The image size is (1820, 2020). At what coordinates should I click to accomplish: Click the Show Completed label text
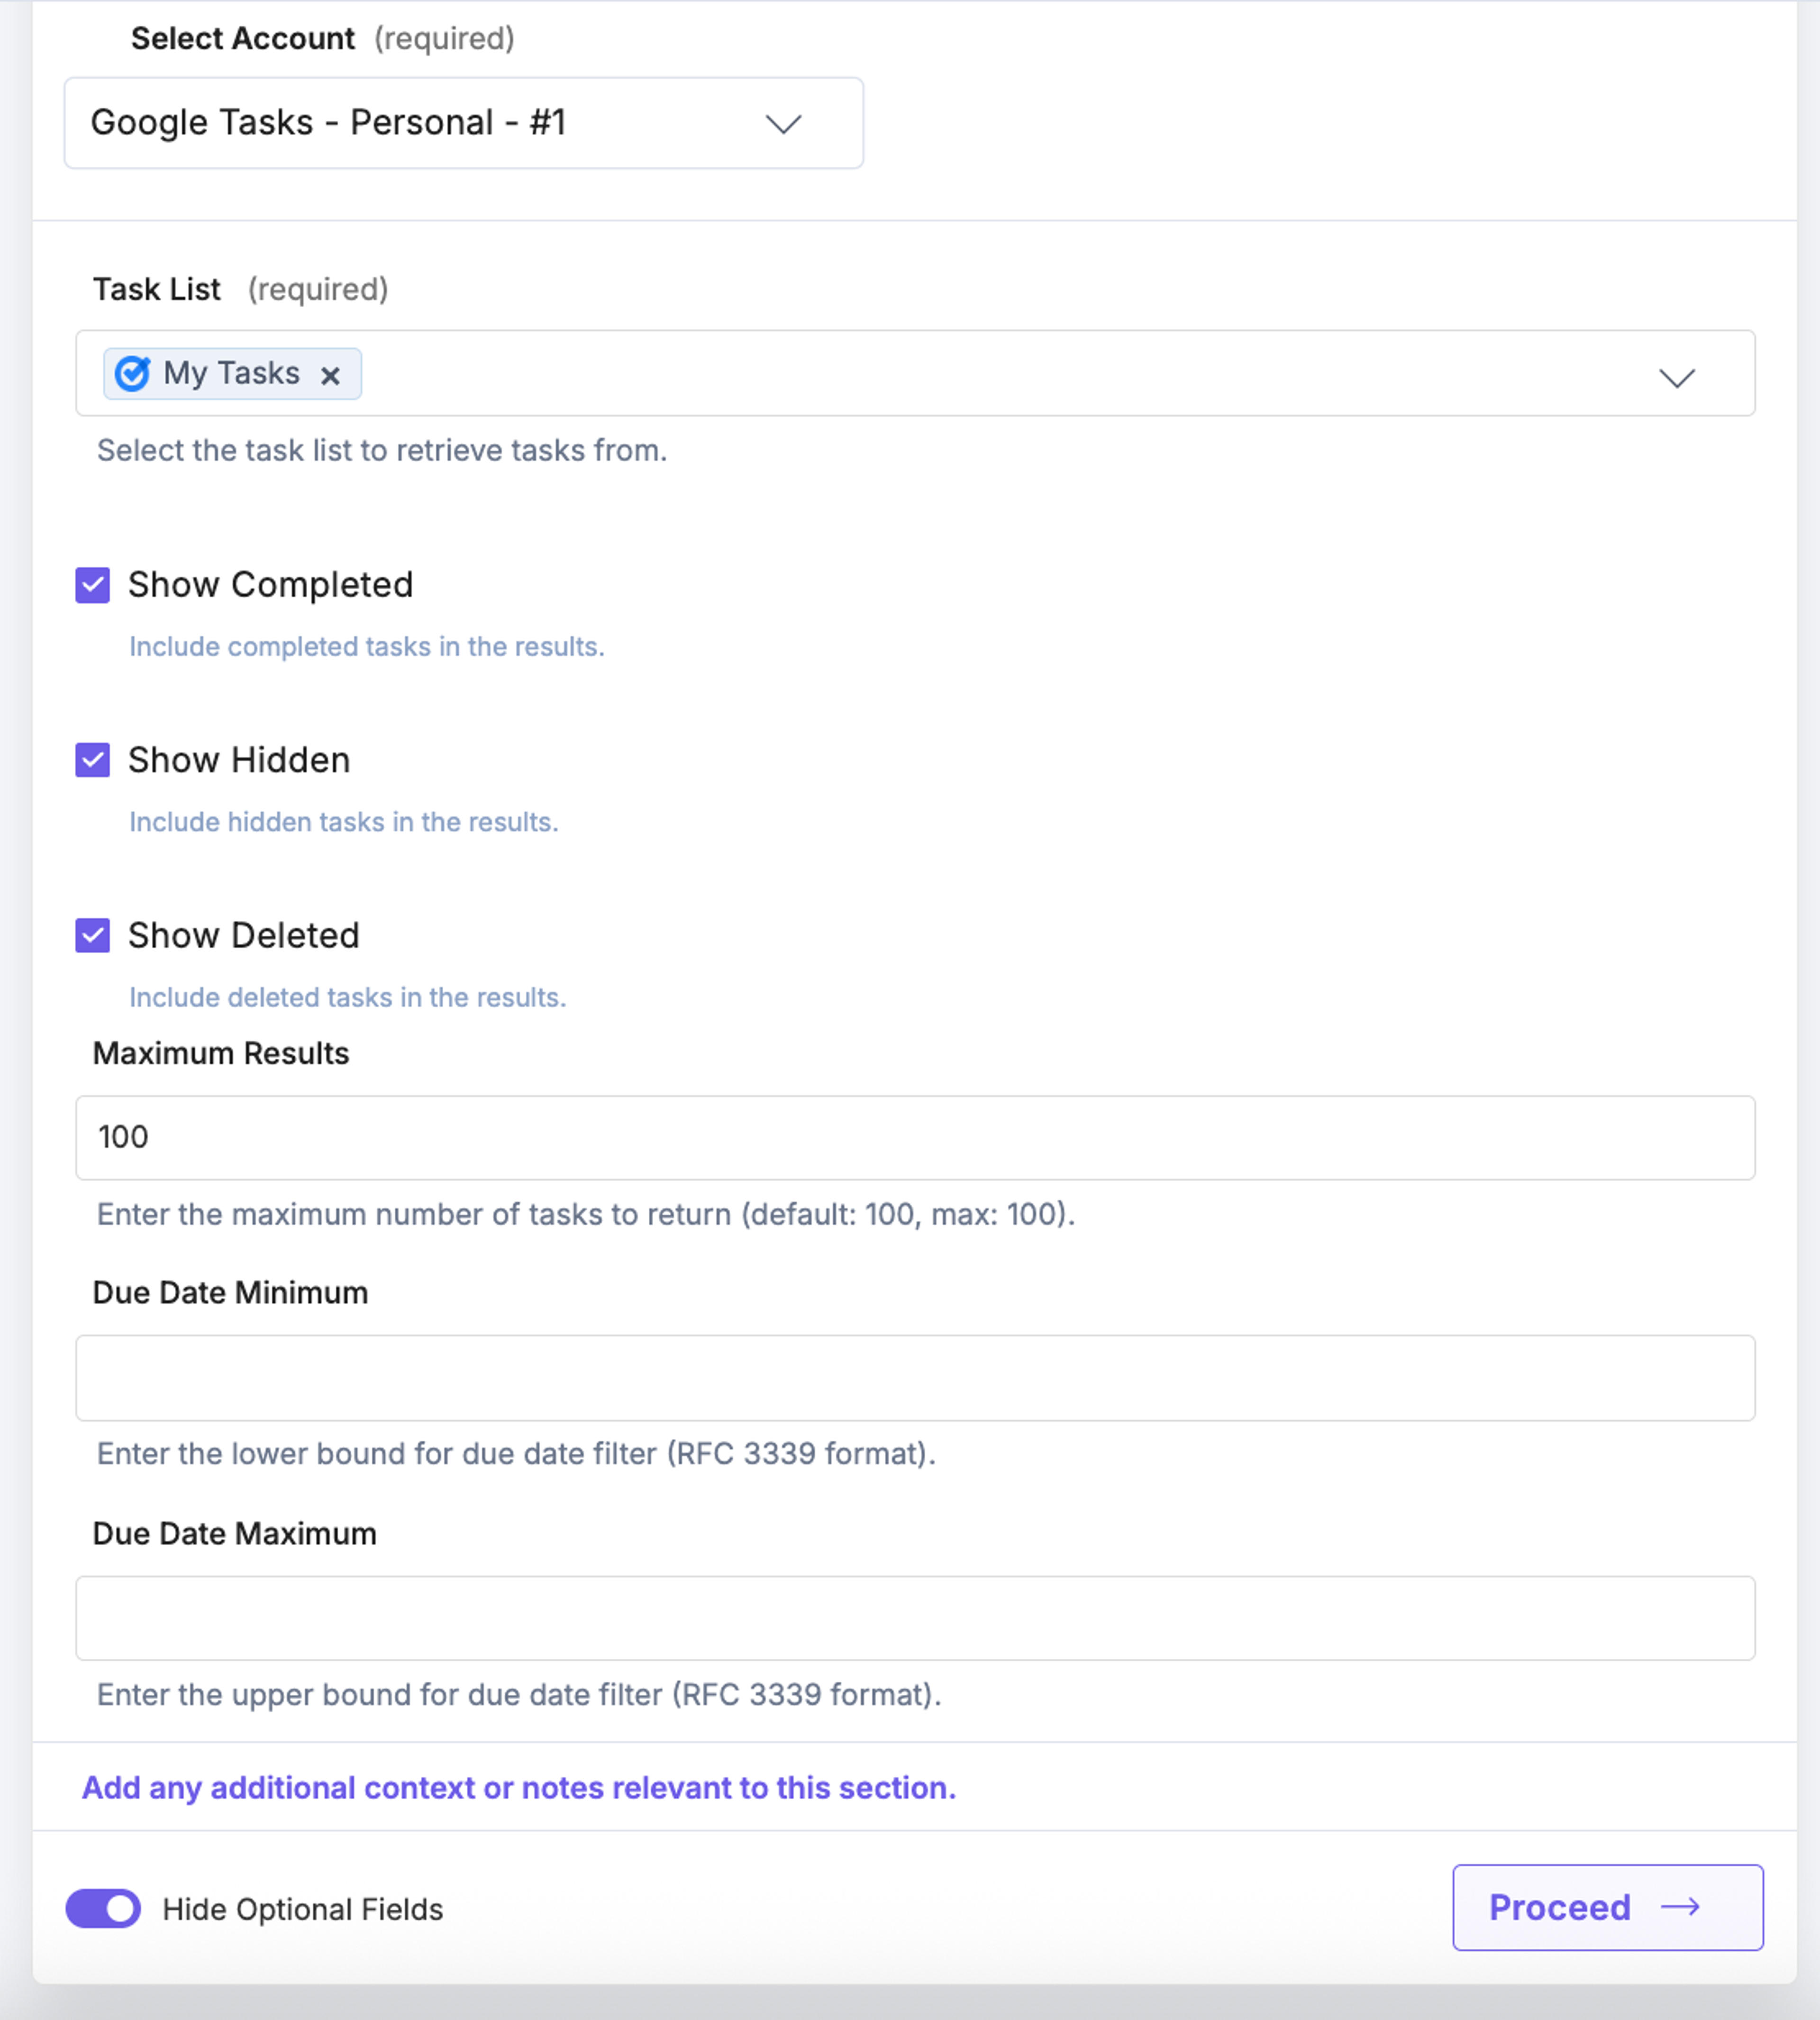click(270, 585)
